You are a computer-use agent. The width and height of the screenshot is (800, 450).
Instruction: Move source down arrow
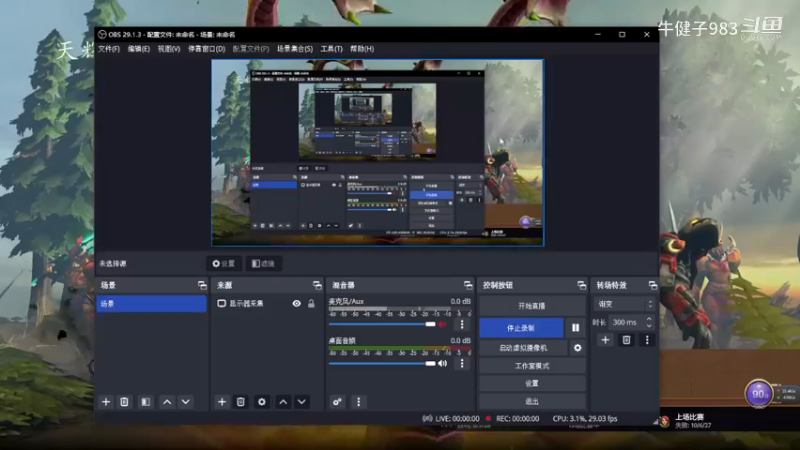[302, 402]
